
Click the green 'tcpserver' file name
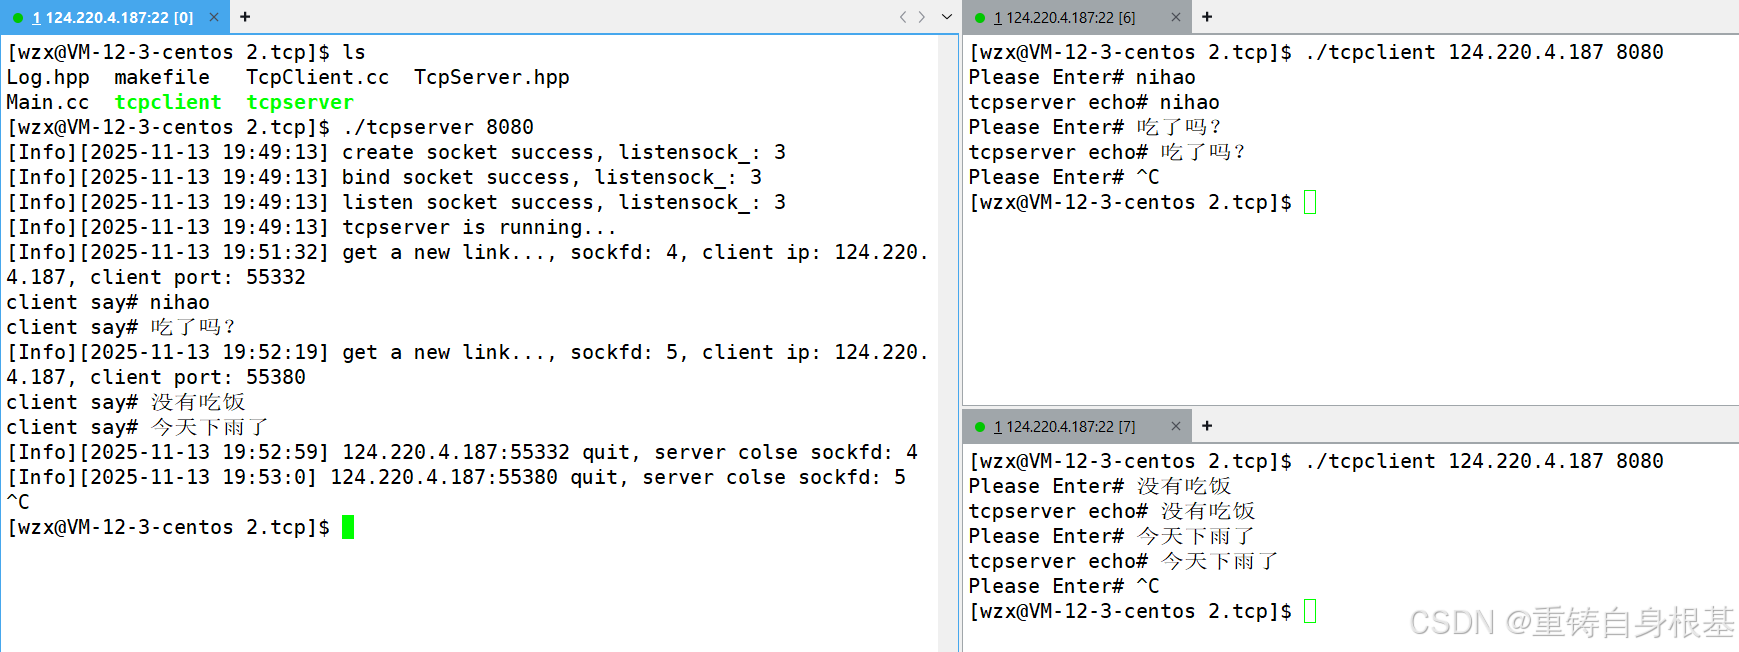click(300, 102)
